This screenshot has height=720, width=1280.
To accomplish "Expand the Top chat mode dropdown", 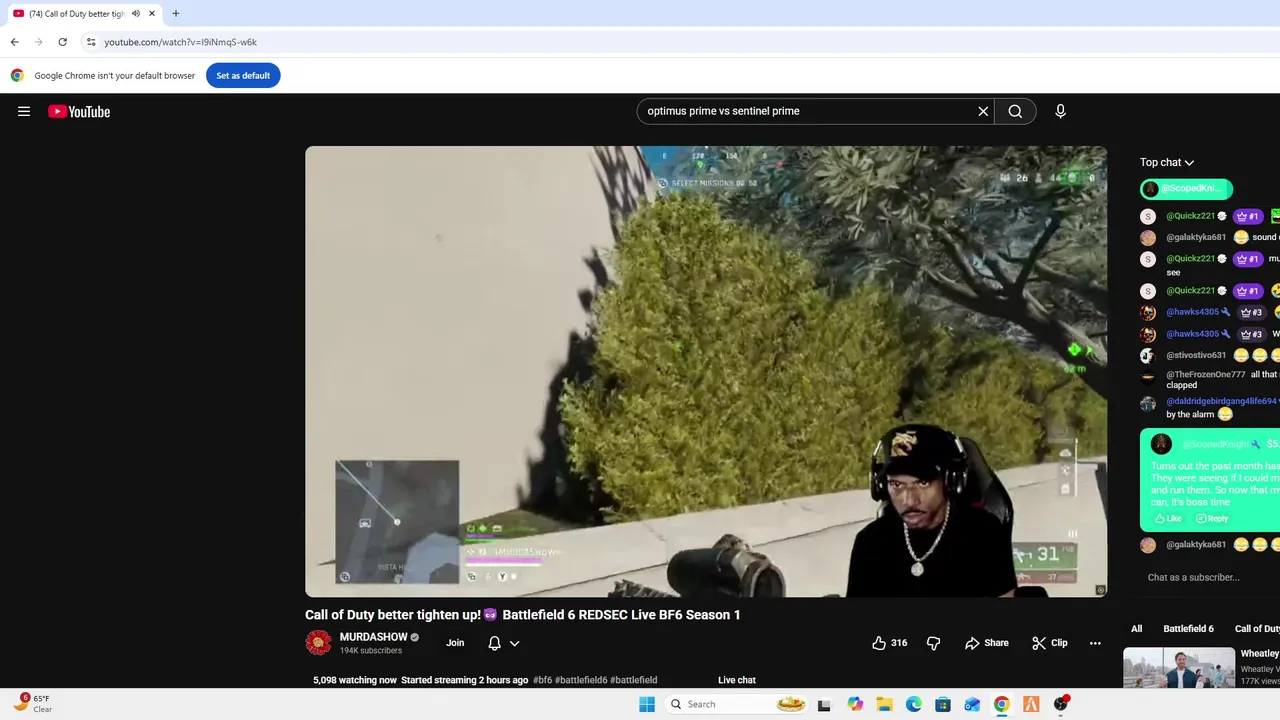I will click(1166, 162).
